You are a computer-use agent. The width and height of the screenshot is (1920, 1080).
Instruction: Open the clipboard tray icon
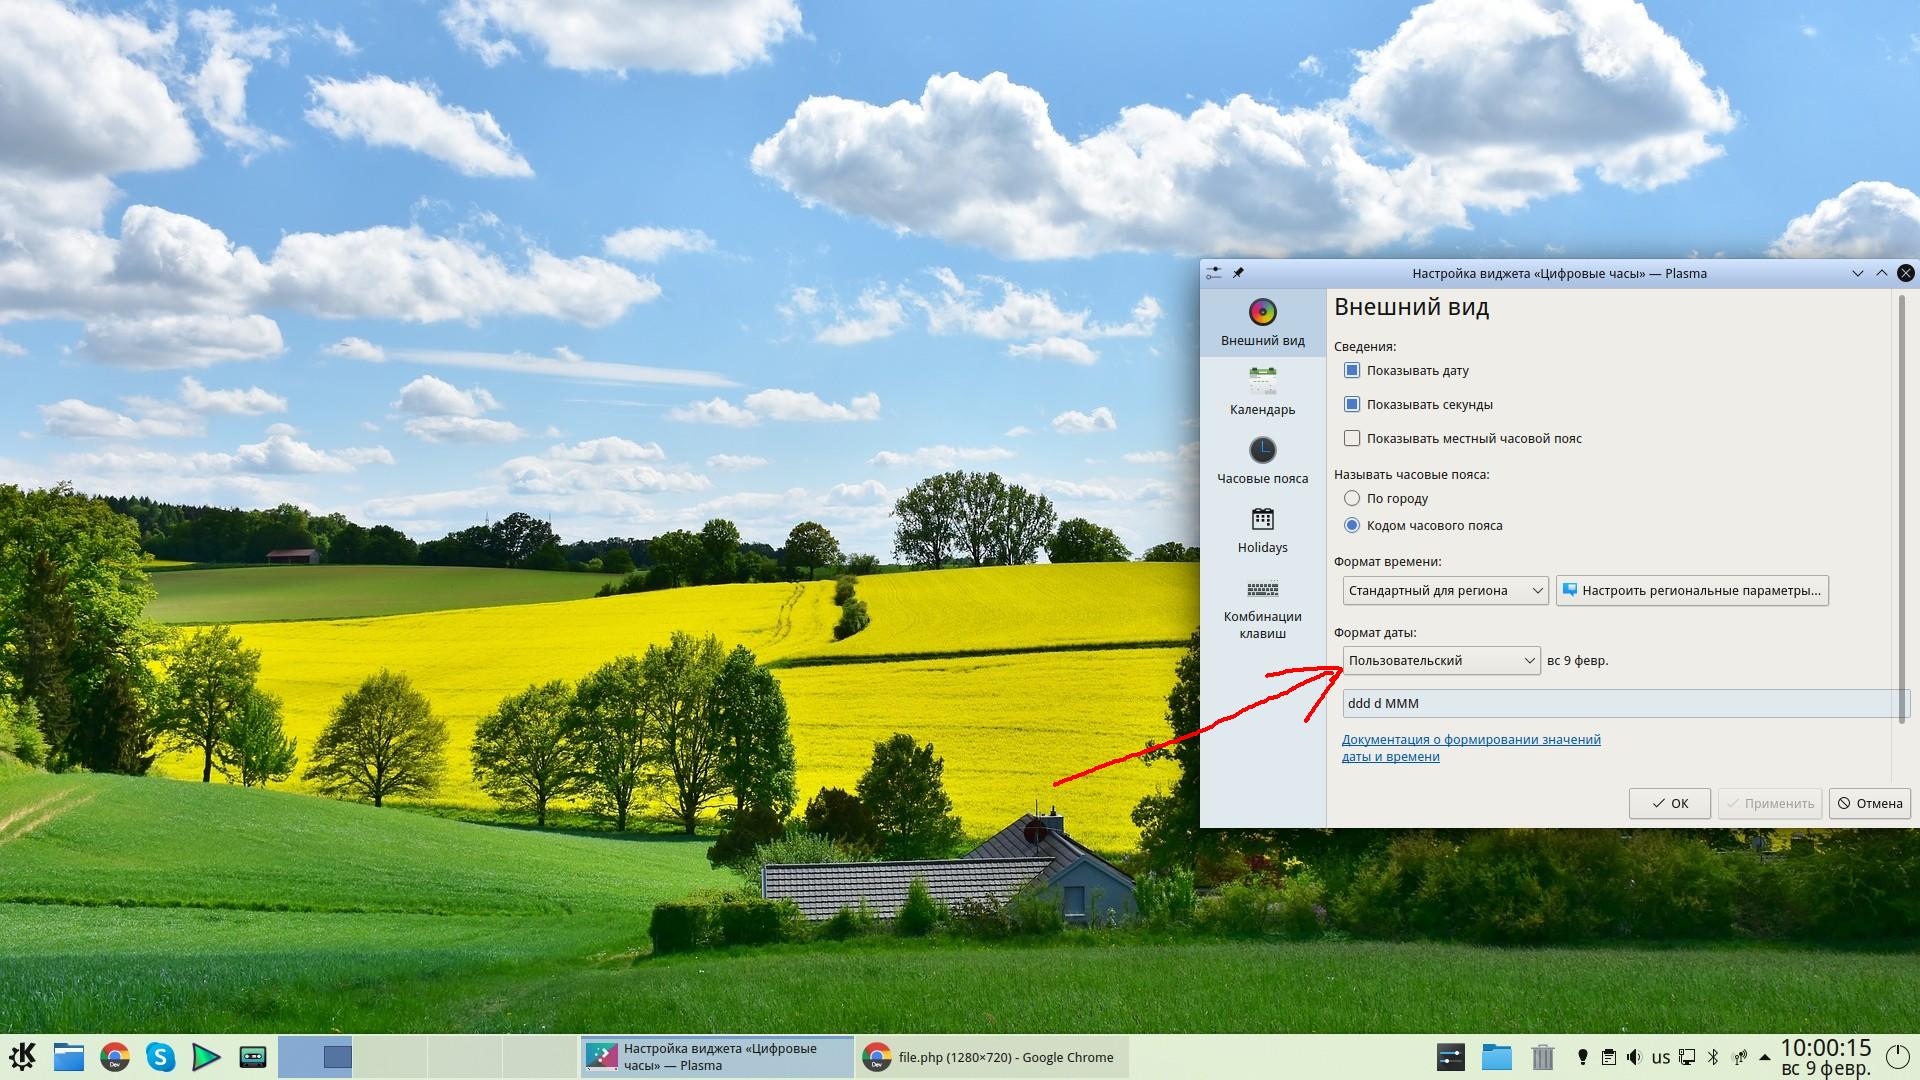(1608, 1057)
